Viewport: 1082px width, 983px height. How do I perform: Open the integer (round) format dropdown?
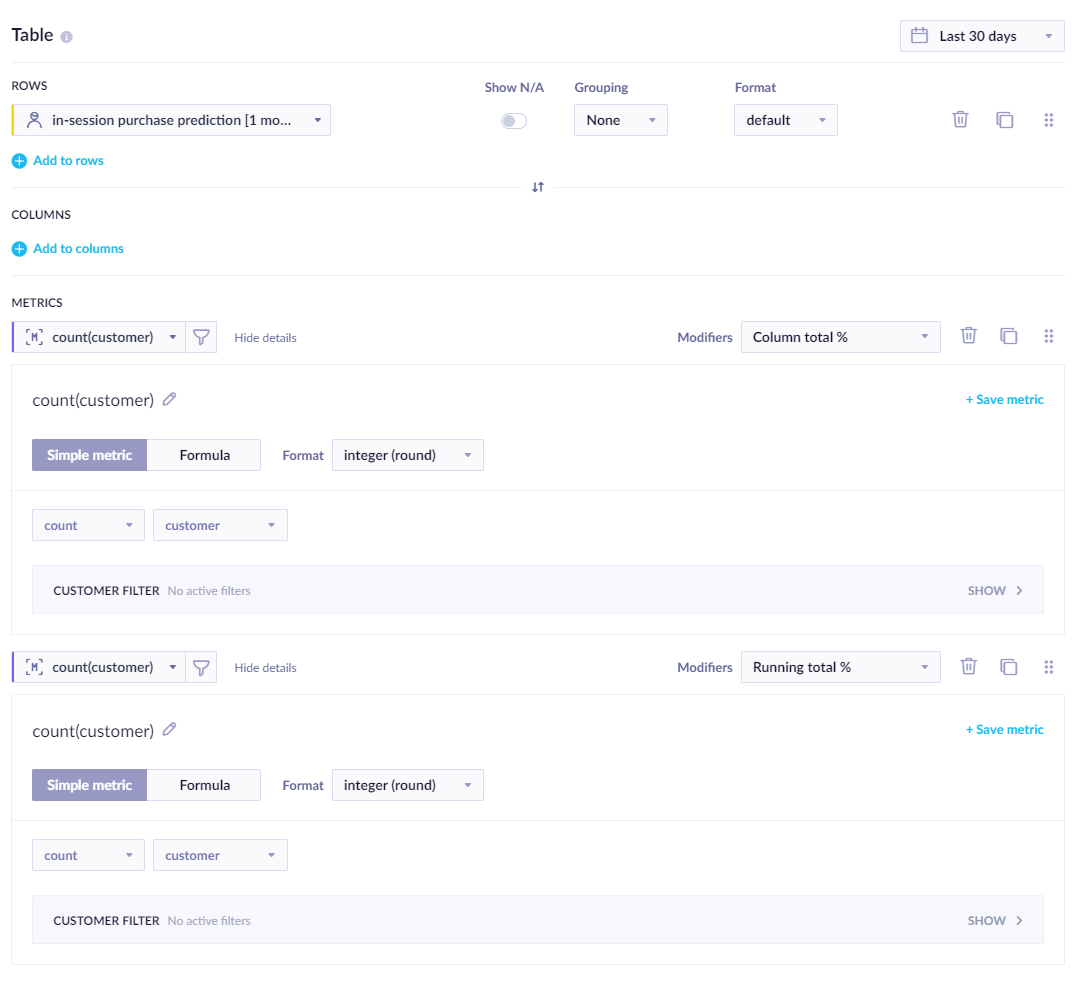(407, 455)
